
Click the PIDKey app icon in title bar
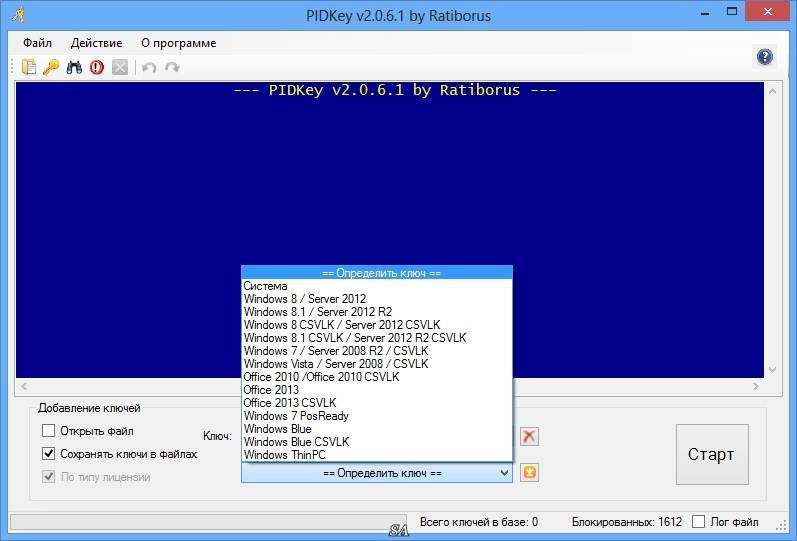click(18, 15)
